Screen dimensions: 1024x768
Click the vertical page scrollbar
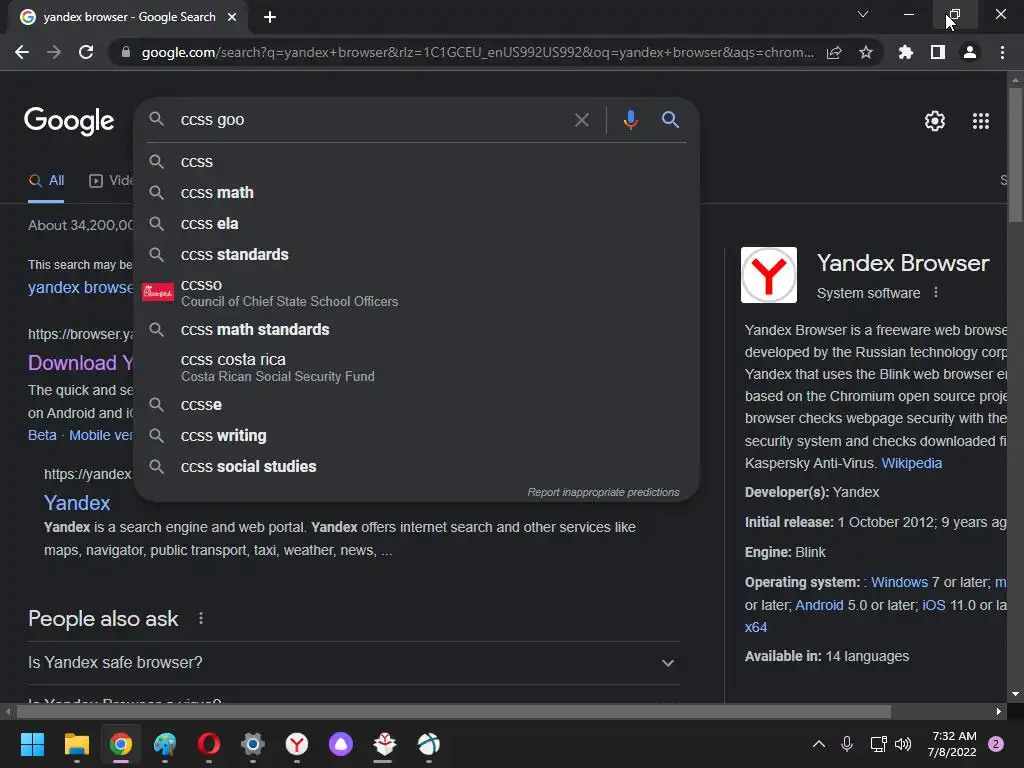pos(1015,155)
